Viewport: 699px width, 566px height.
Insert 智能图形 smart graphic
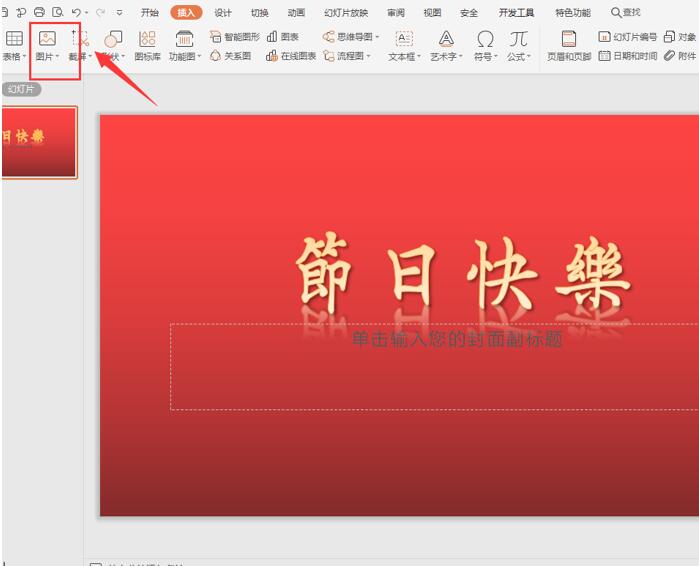click(234, 37)
